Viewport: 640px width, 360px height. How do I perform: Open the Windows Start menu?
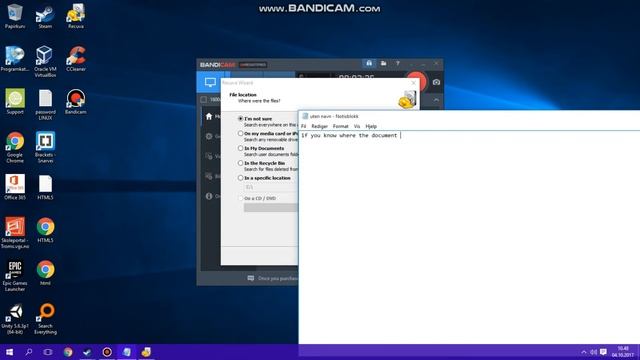9,352
